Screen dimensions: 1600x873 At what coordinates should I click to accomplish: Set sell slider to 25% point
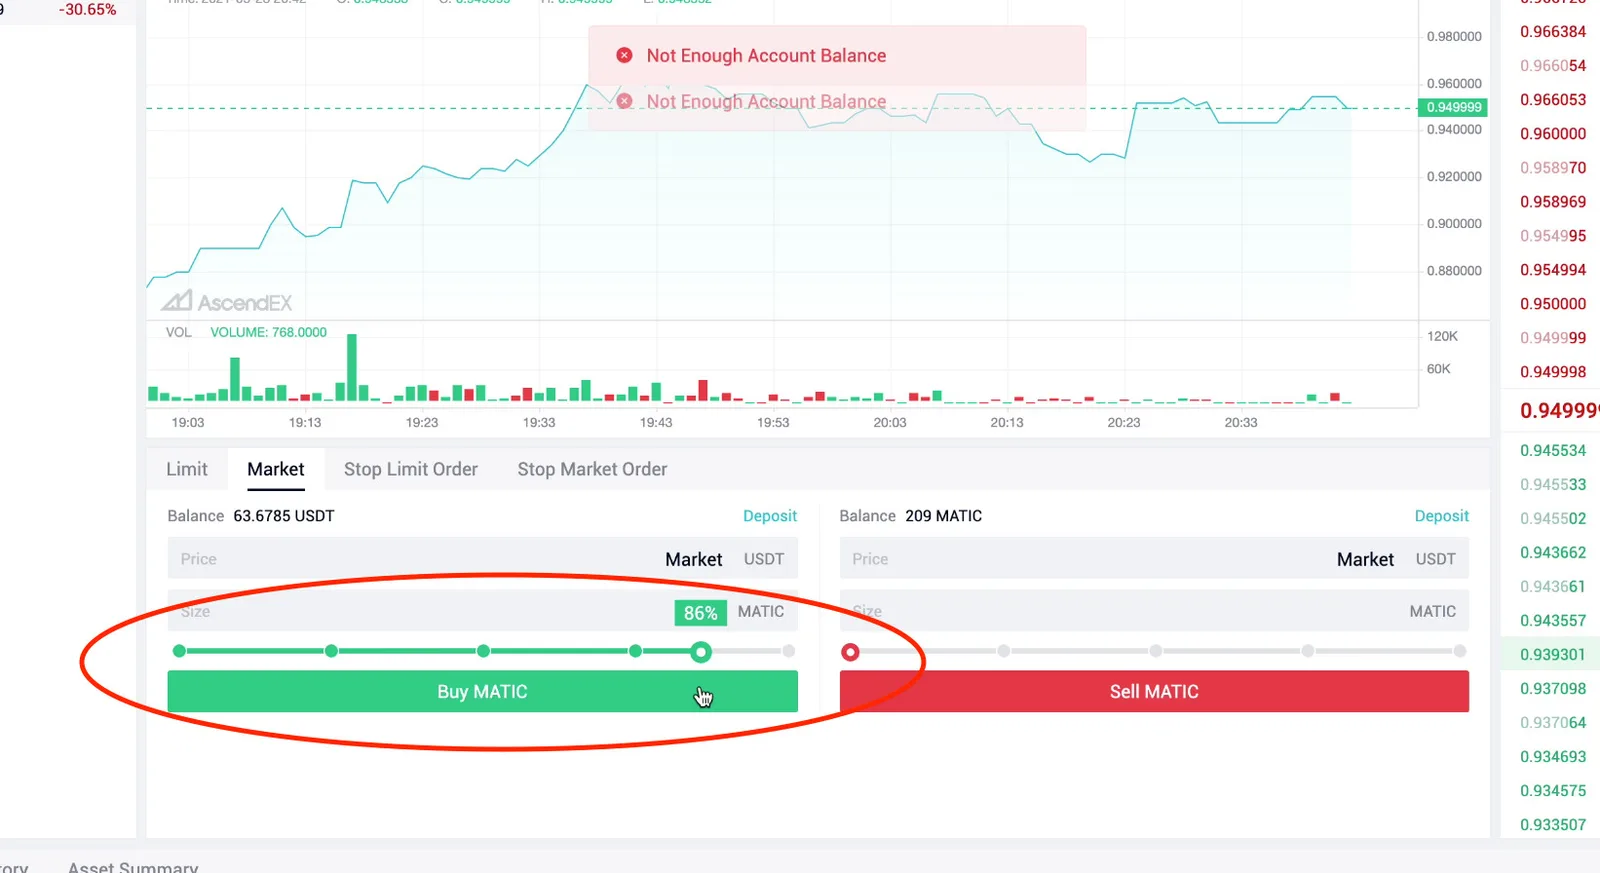pos(1003,651)
